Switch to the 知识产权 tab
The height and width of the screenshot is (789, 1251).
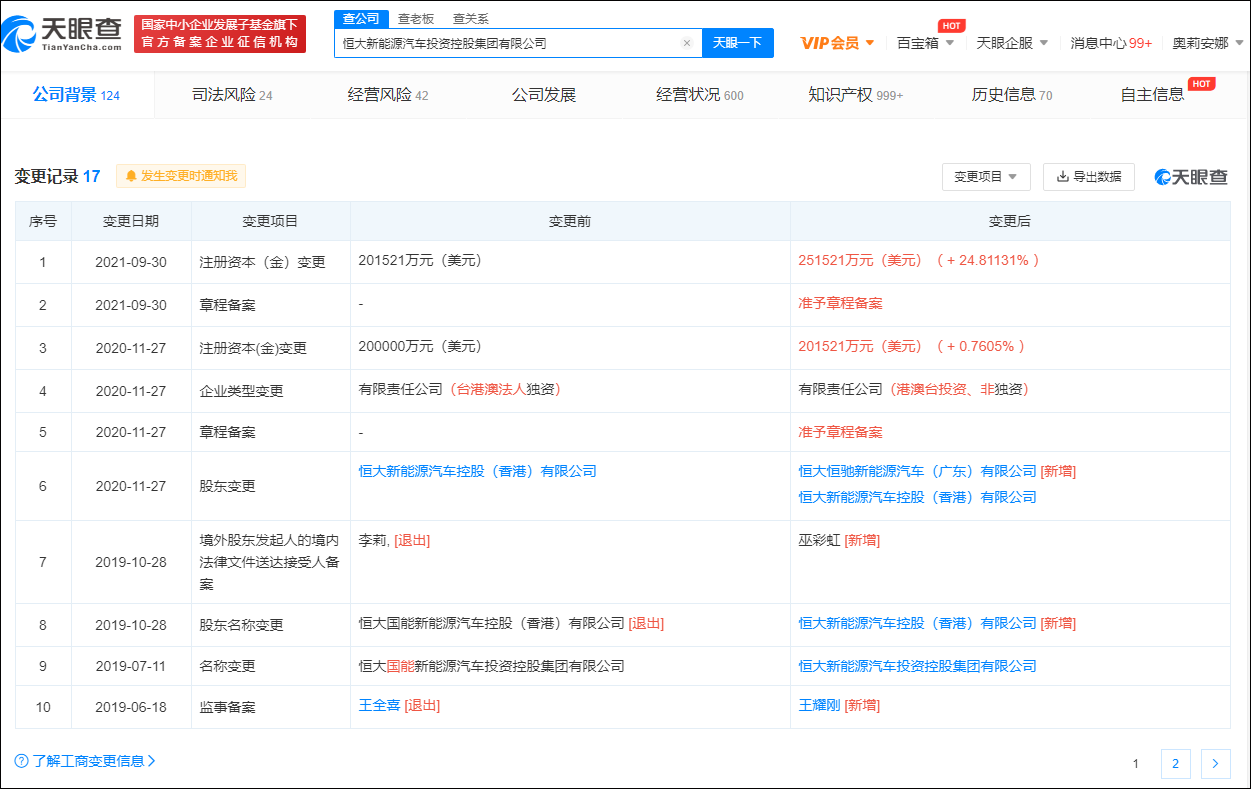(x=855, y=95)
